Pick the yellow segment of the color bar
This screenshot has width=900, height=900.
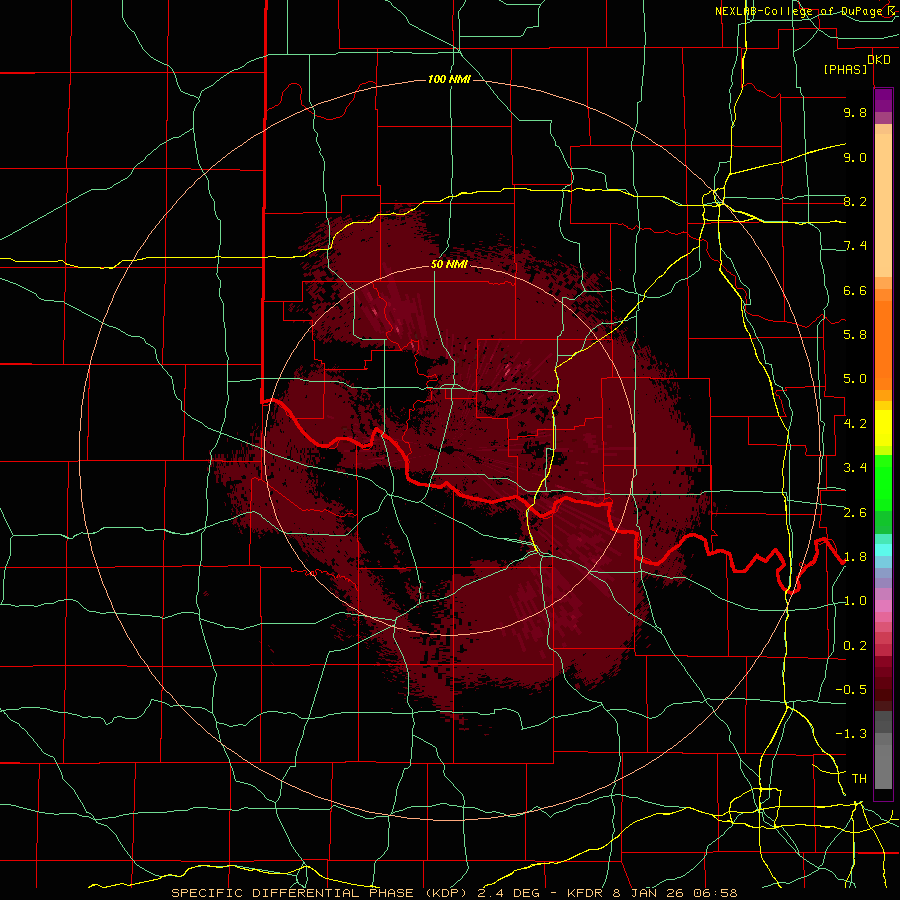[x=883, y=428]
